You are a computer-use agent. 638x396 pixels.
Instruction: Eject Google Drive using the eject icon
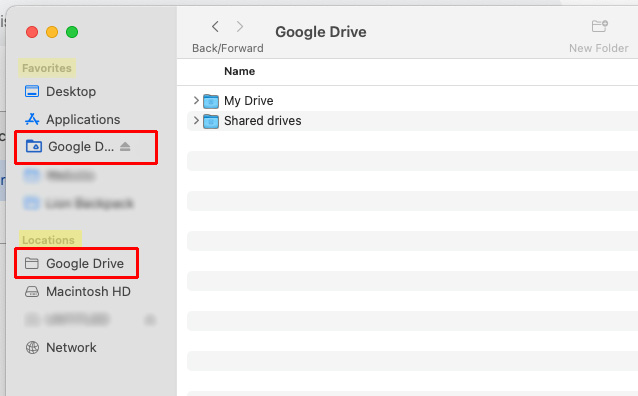pos(125,147)
